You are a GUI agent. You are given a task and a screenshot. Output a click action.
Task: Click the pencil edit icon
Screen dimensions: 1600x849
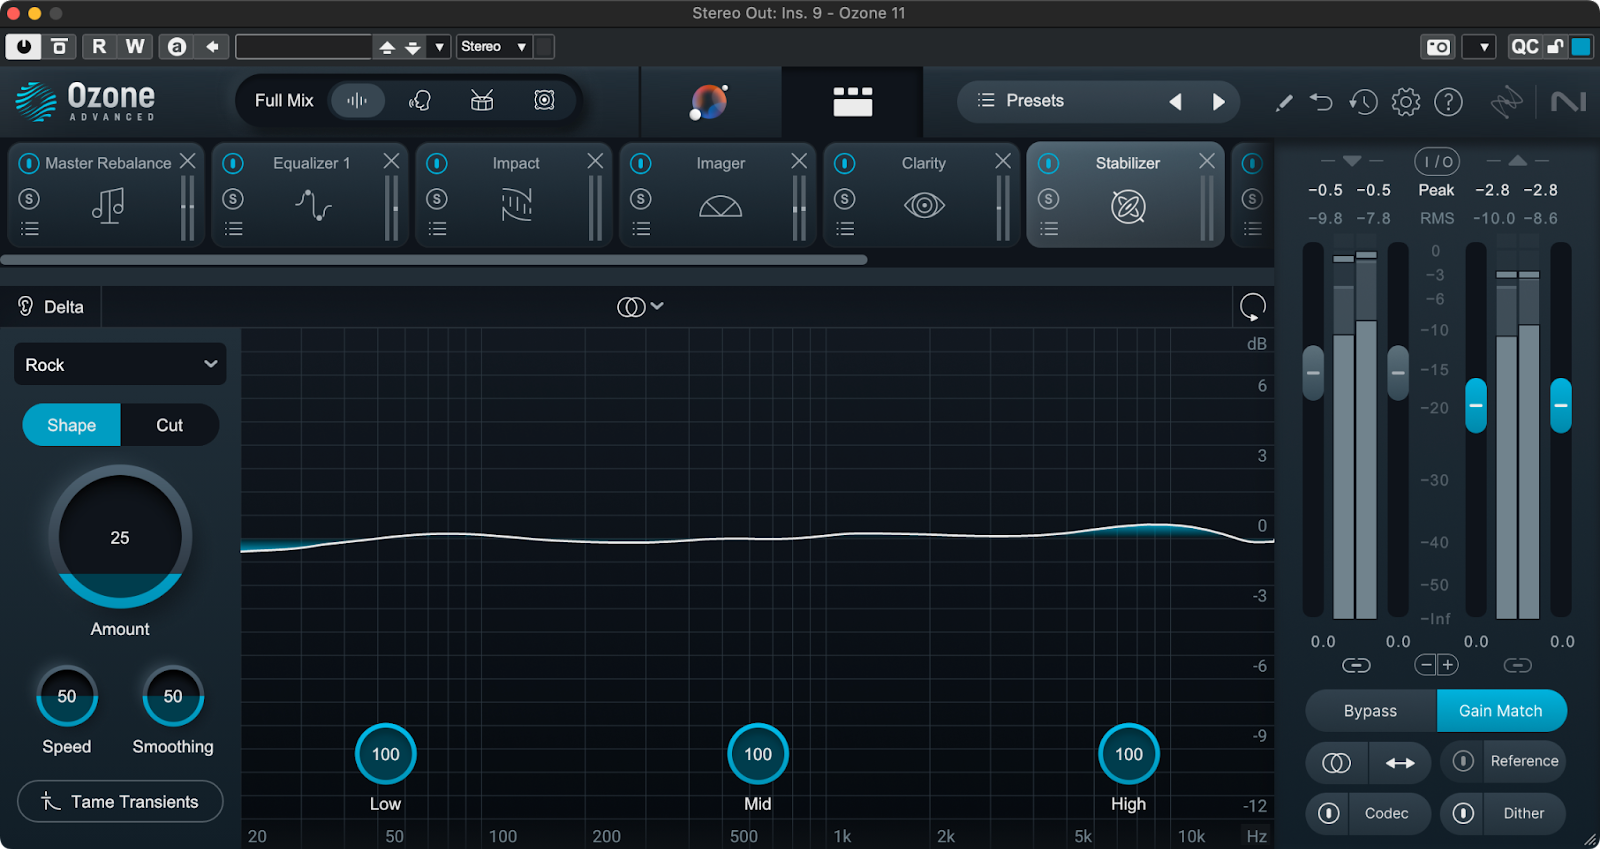click(1284, 102)
